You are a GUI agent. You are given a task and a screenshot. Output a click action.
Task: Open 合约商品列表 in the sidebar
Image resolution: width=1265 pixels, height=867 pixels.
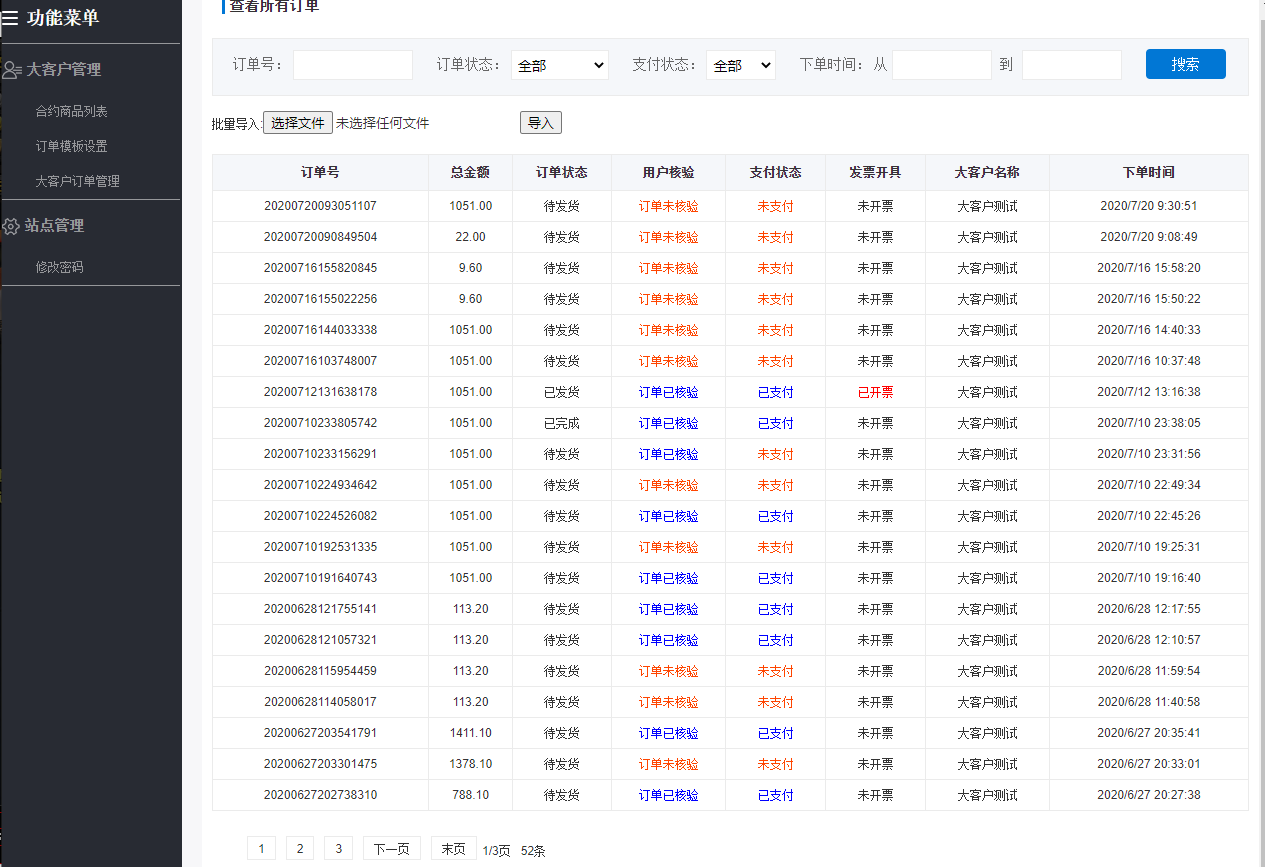tap(71, 111)
